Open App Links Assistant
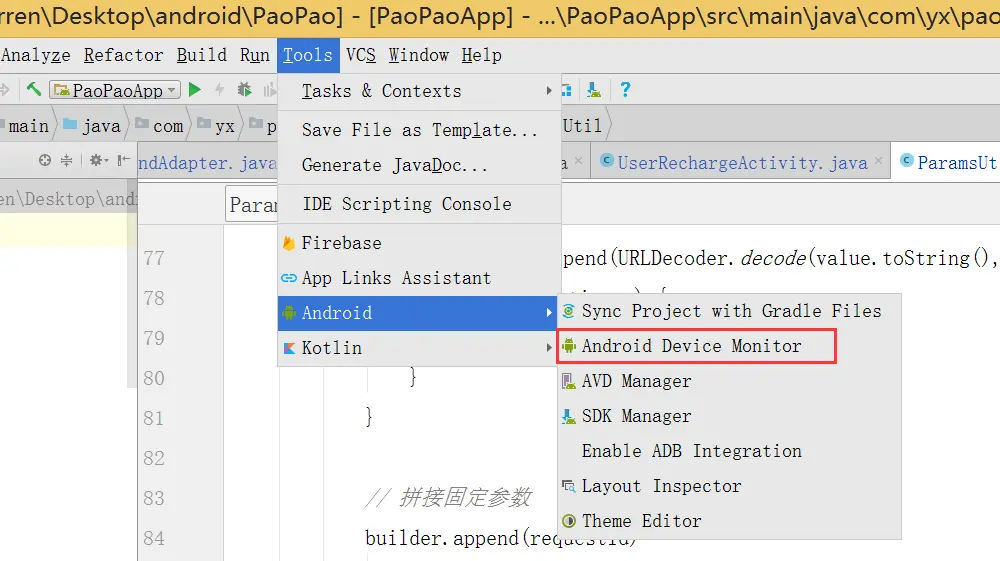 click(419, 278)
